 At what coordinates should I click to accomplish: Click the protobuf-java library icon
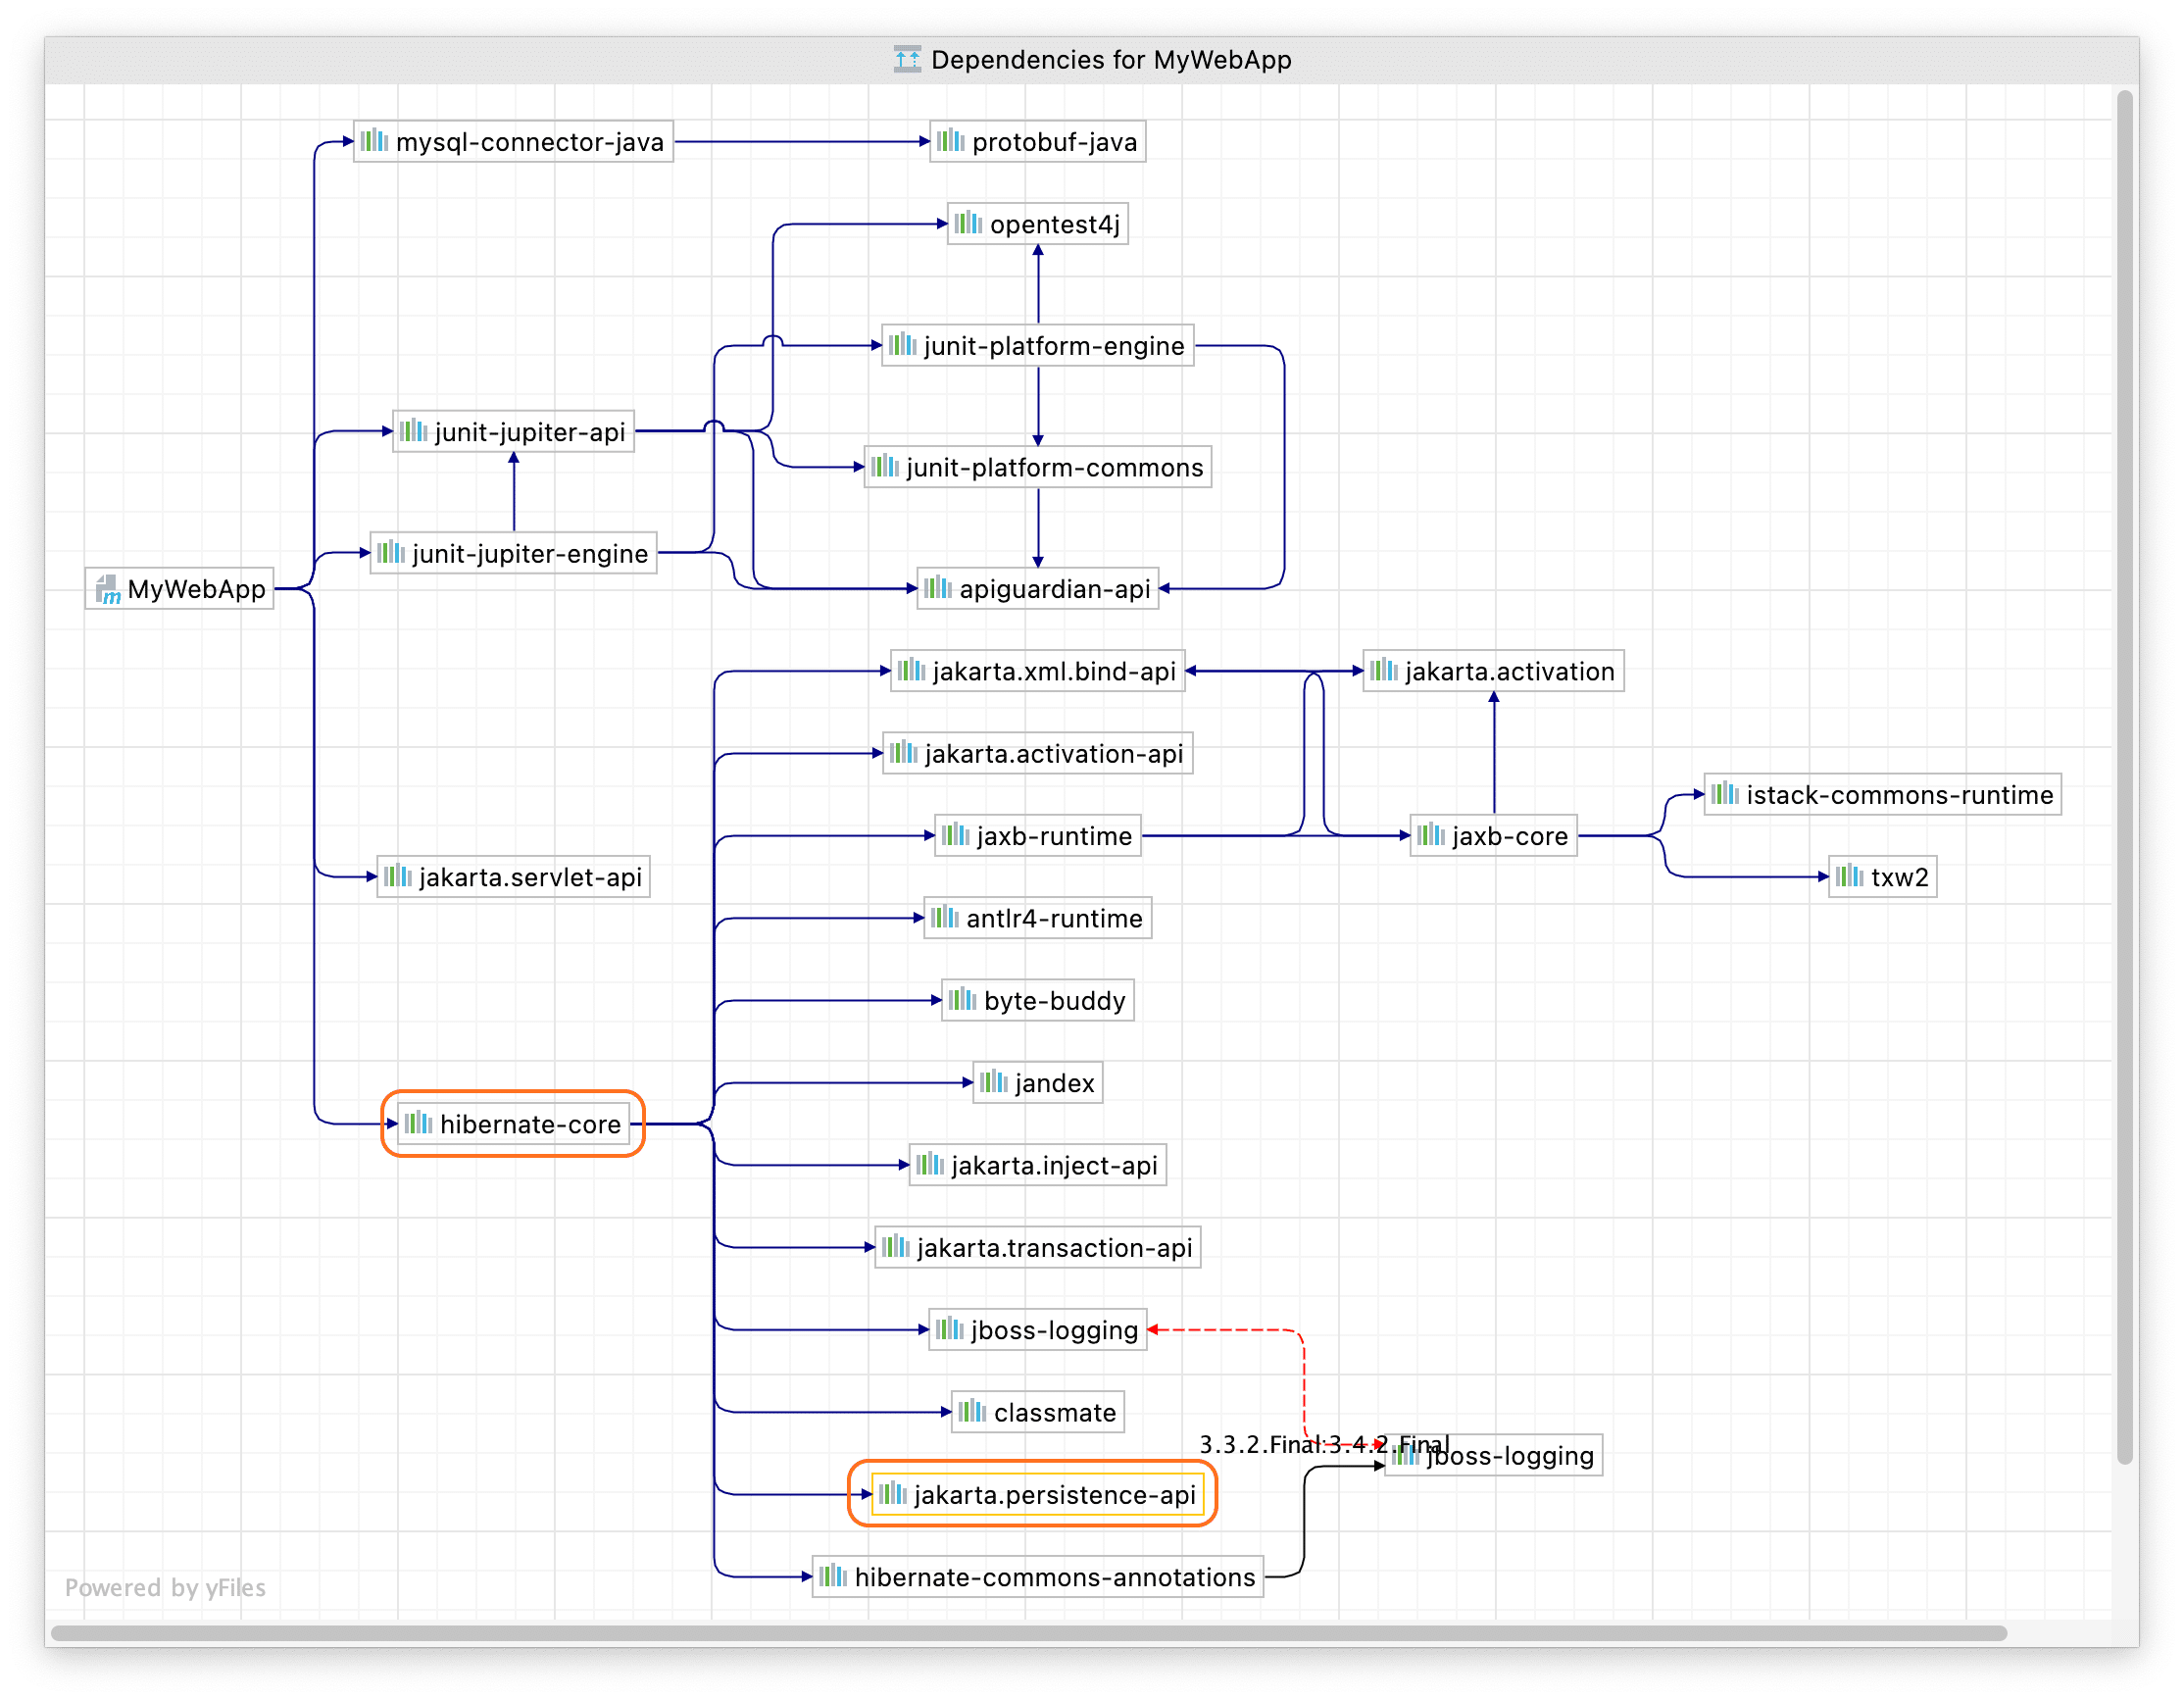[951, 141]
